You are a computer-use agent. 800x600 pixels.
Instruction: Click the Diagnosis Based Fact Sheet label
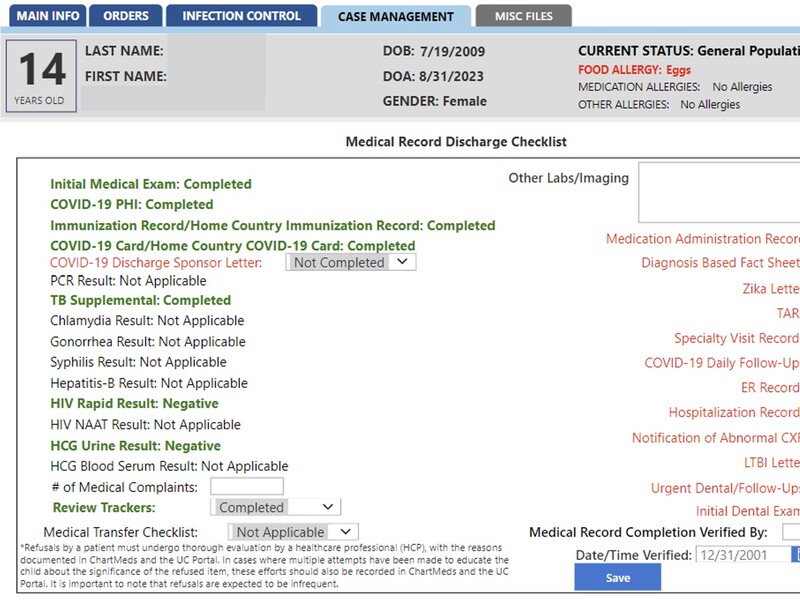point(720,263)
